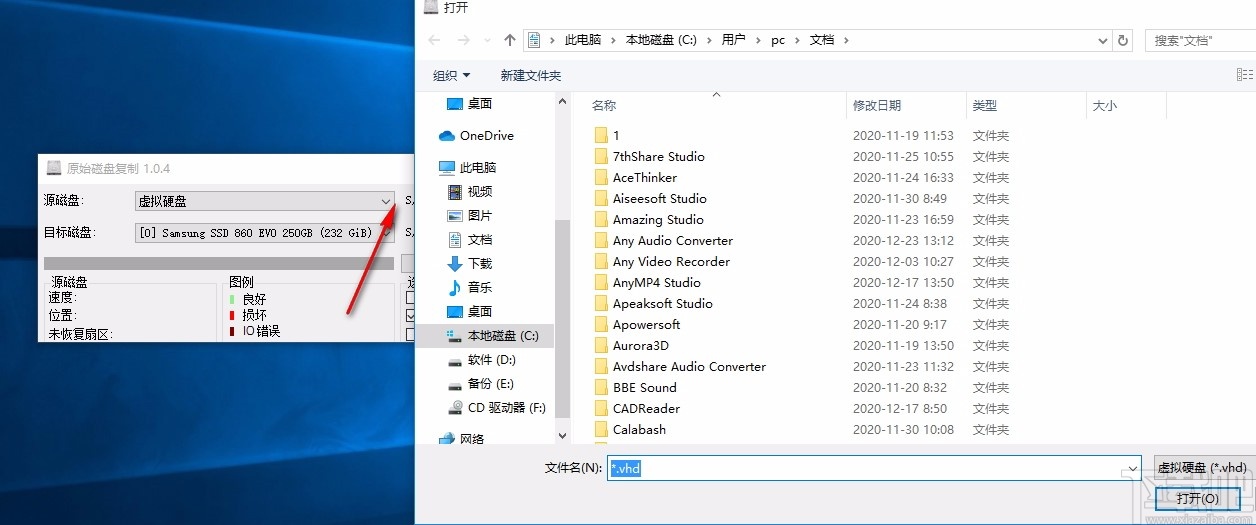
Task: Select the Any Audio Converter folder
Action: point(663,240)
